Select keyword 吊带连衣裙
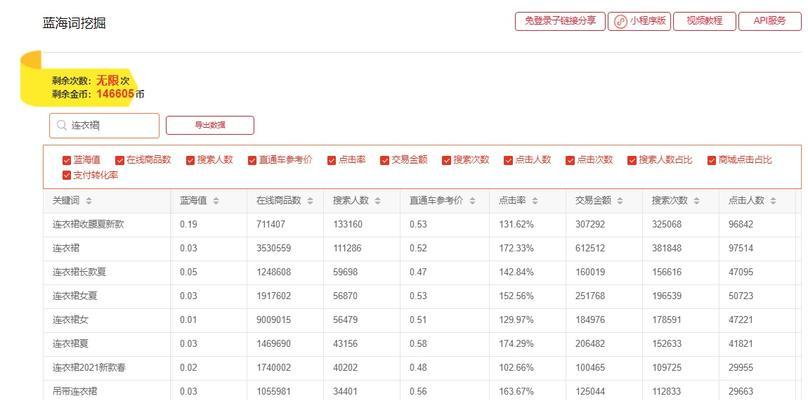 coord(75,391)
